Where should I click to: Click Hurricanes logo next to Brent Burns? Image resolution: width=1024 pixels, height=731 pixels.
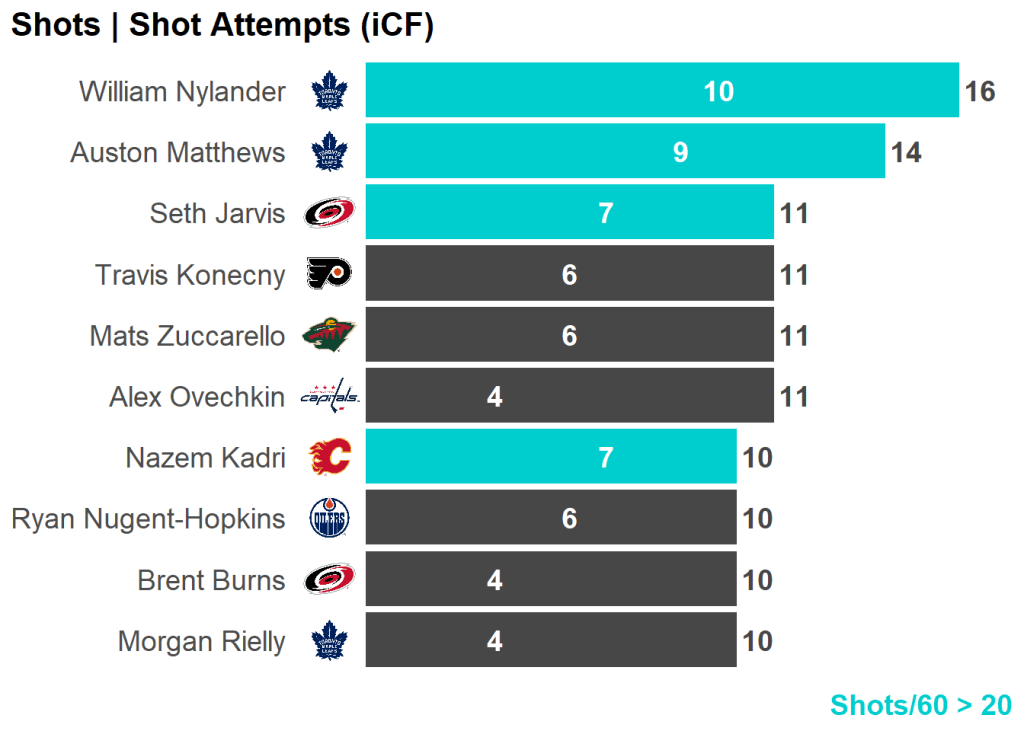(x=328, y=580)
